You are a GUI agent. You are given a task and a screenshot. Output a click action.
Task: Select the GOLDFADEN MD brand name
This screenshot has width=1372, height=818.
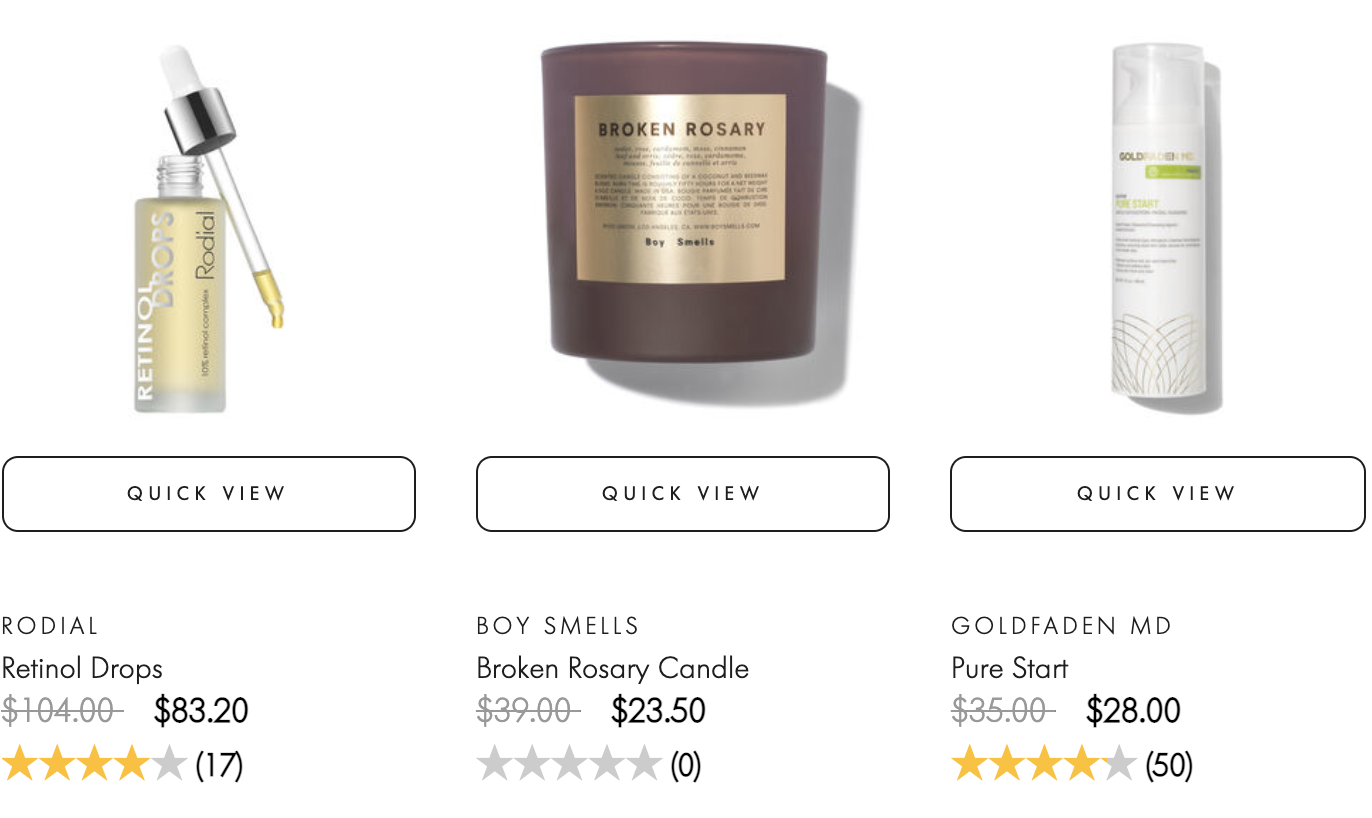1062,626
